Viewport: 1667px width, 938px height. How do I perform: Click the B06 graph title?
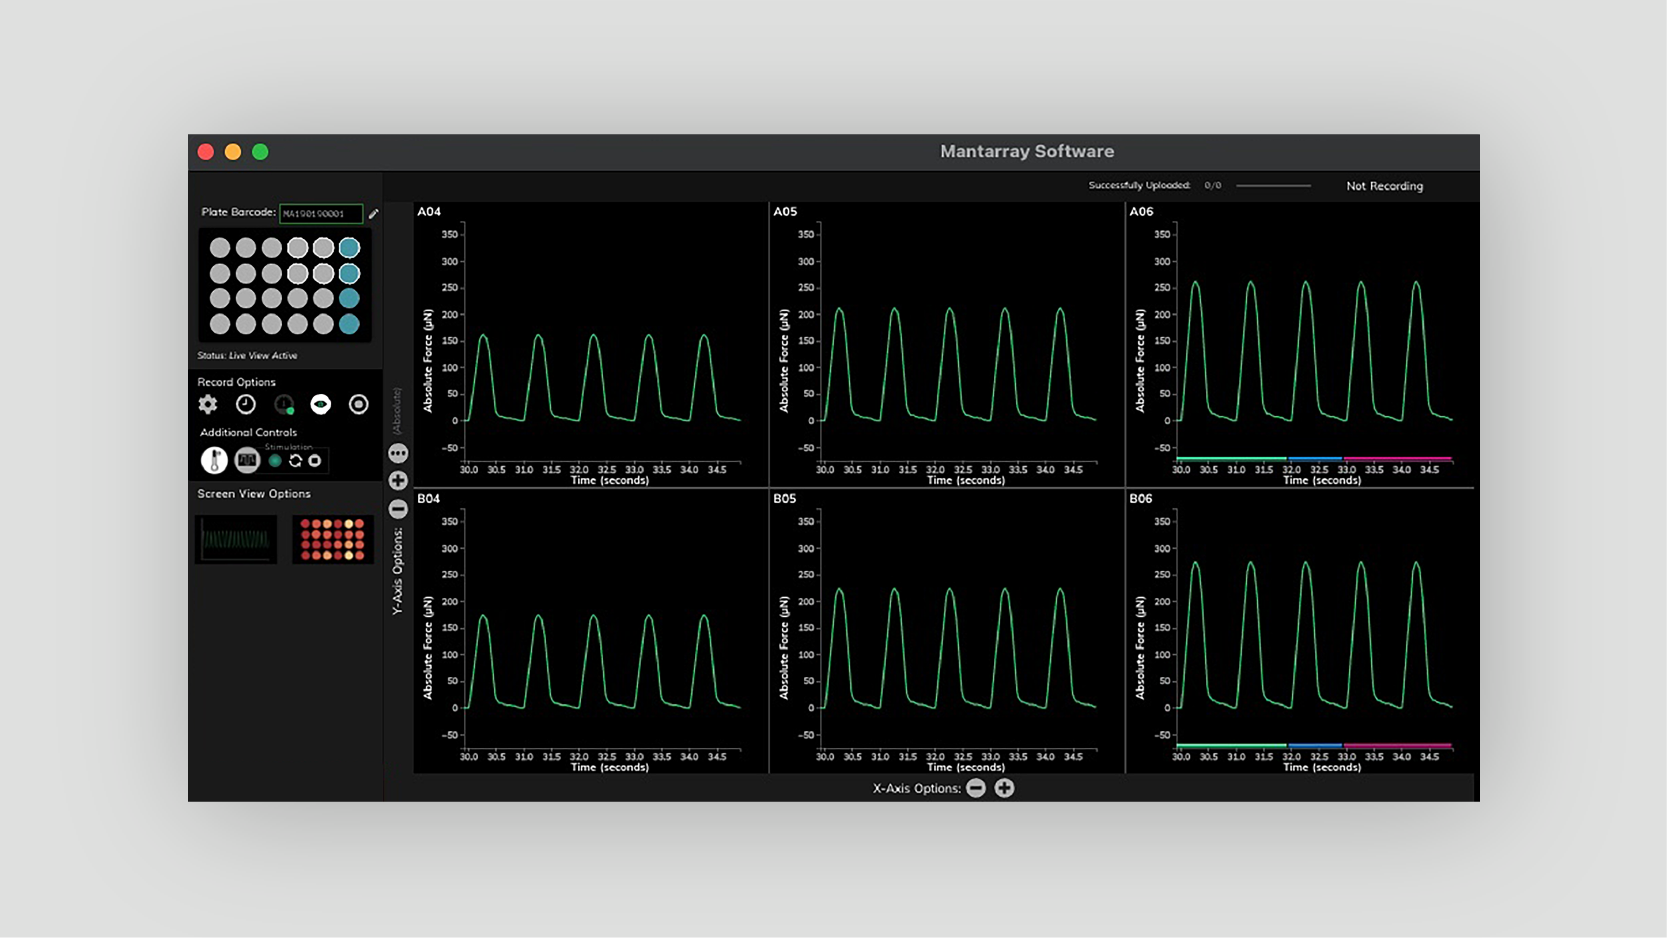tap(1141, 499)
